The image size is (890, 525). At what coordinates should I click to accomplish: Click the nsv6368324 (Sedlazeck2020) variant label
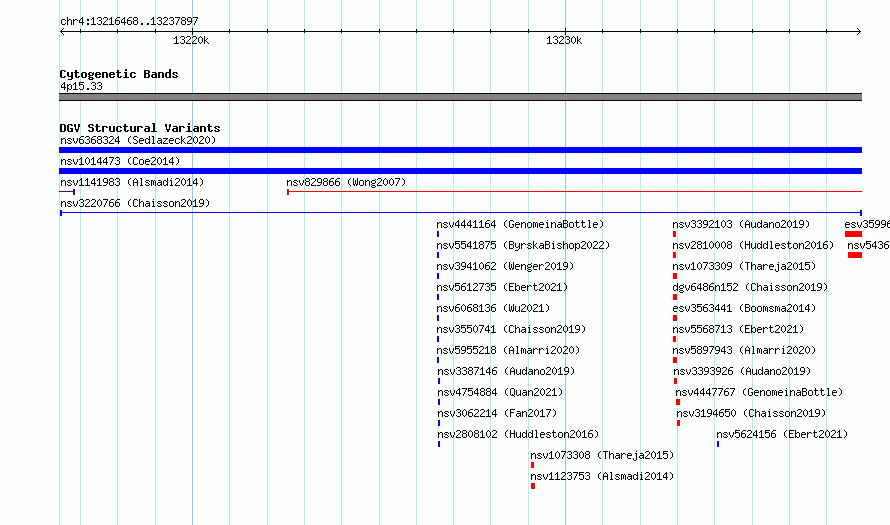[x=138, y=140]
